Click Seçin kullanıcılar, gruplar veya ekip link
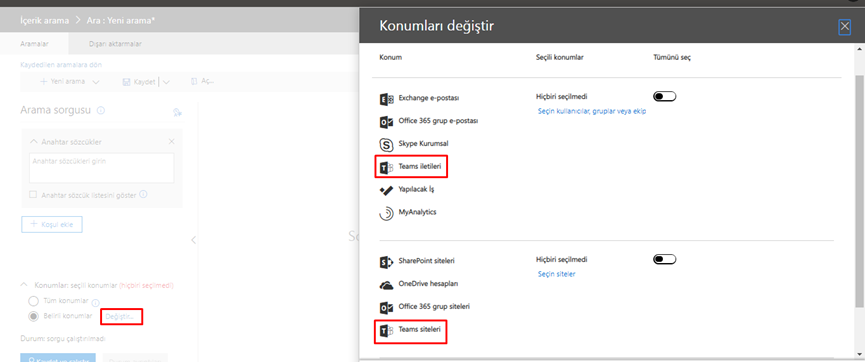This screenshot has height=362, width=865. 591,111
